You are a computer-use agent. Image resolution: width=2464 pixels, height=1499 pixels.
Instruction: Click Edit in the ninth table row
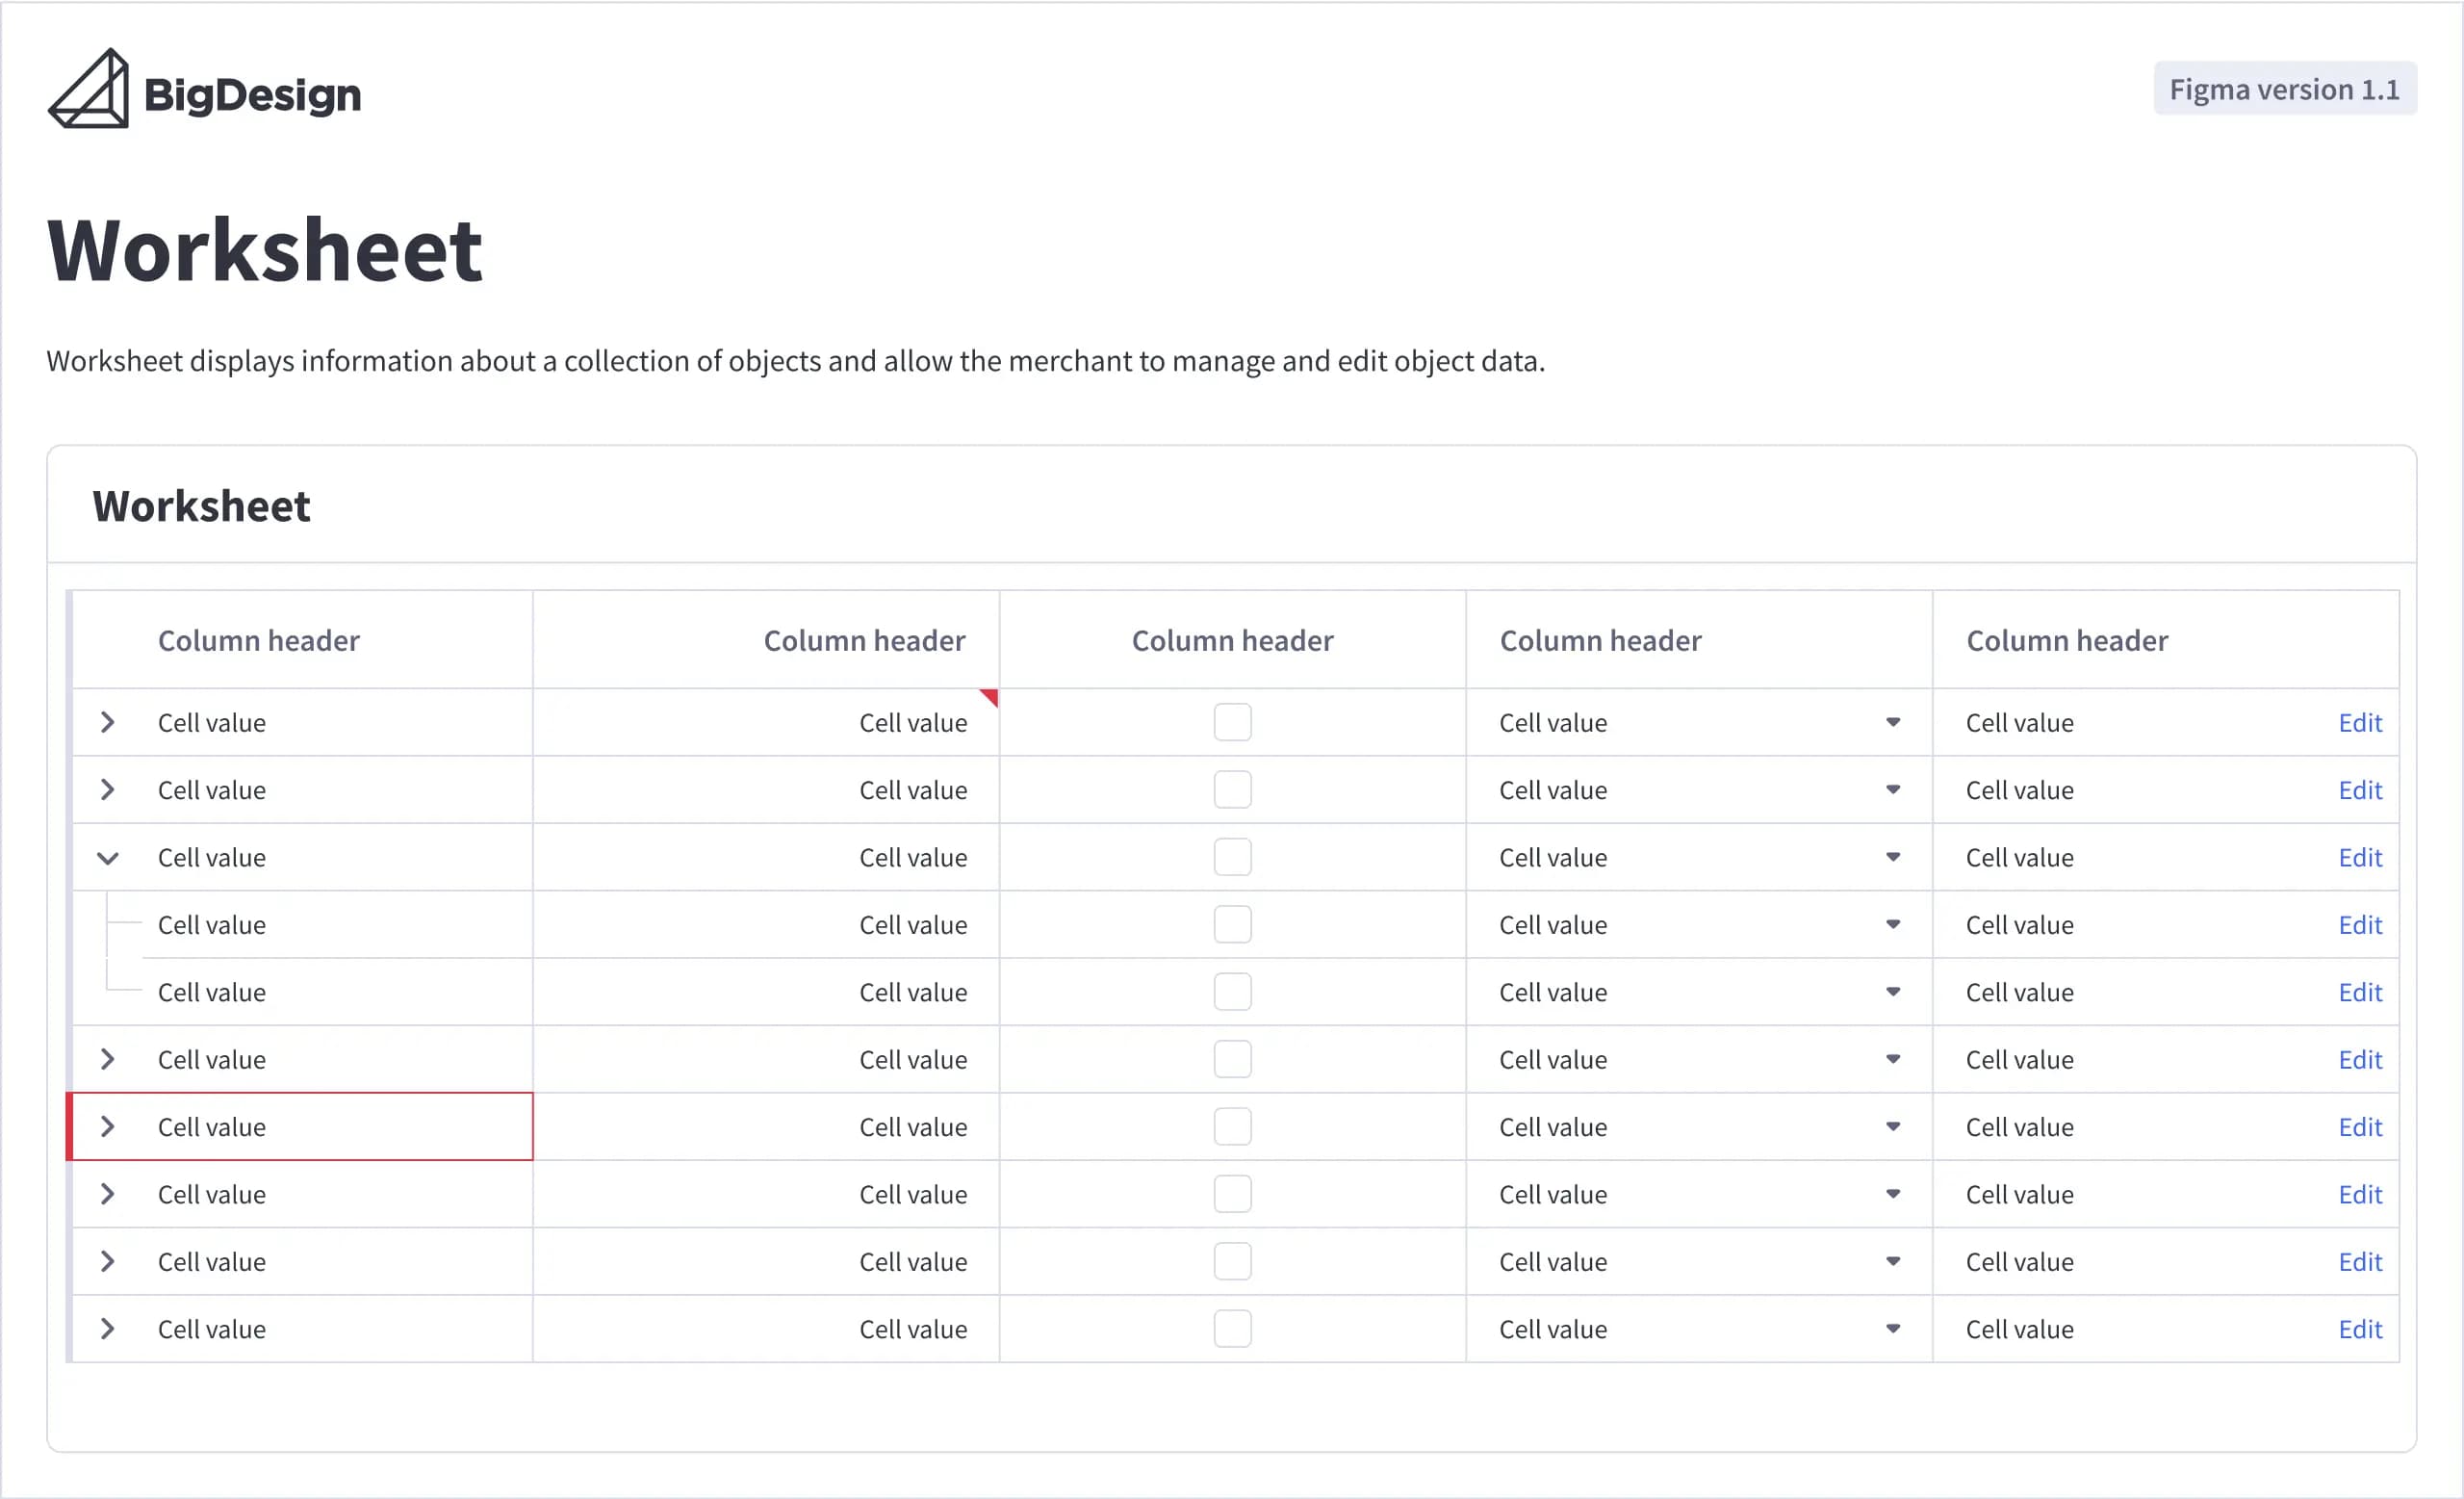click(2360, 1261)
